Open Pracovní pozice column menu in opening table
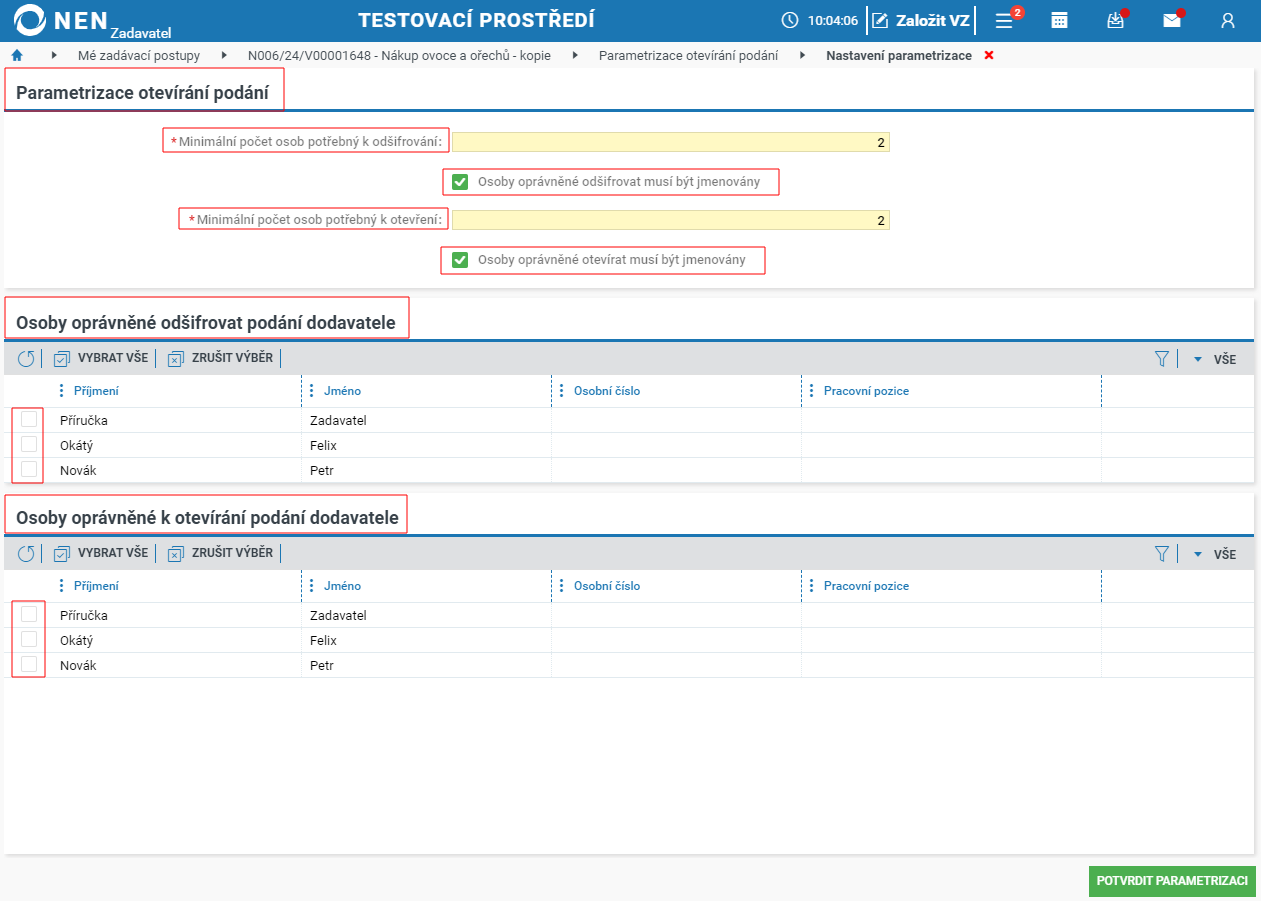Image resolution: width=1261 pixels, height=901 pixels. (812, 586)
